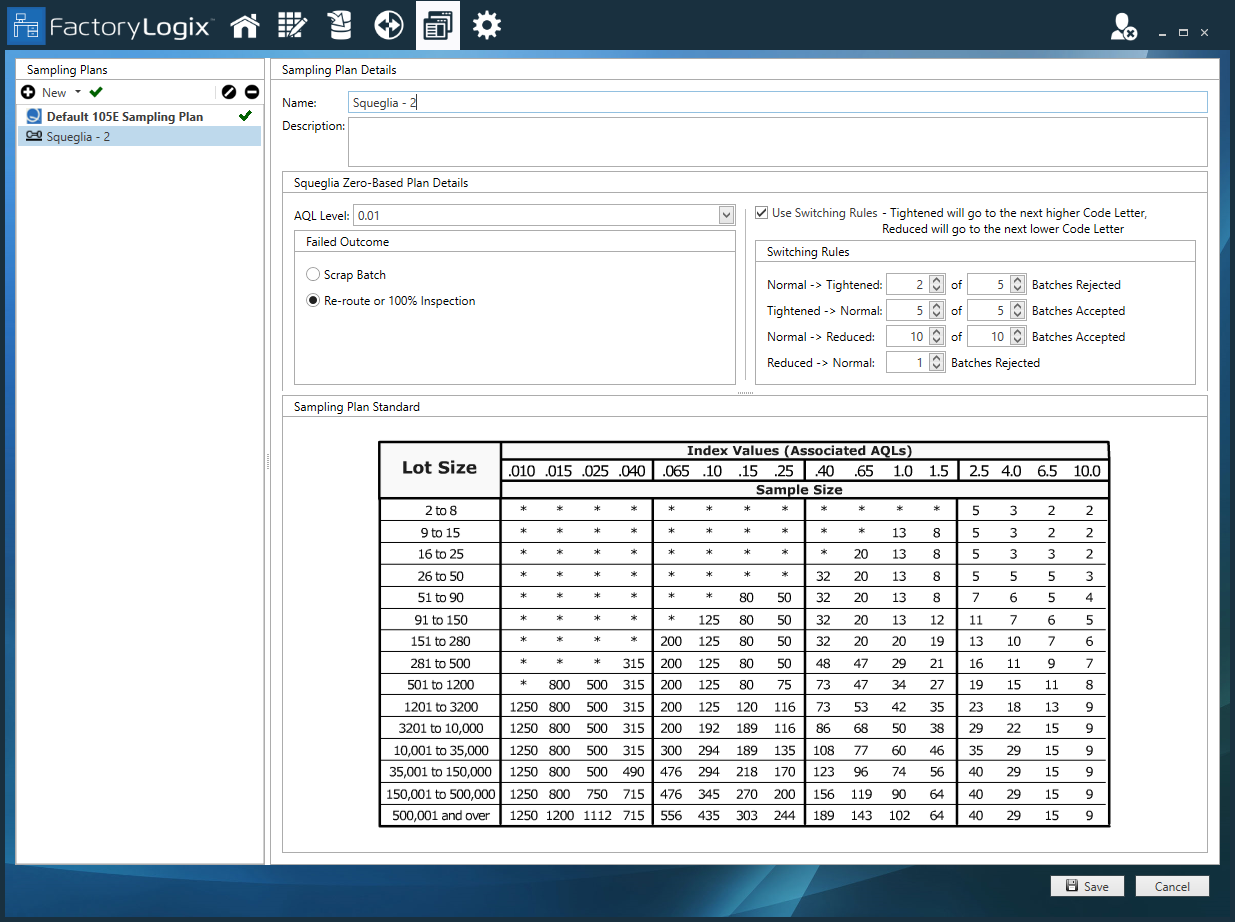
Task: Open the edit pencil icon above the plan list
Action: (x=228, y=92)
